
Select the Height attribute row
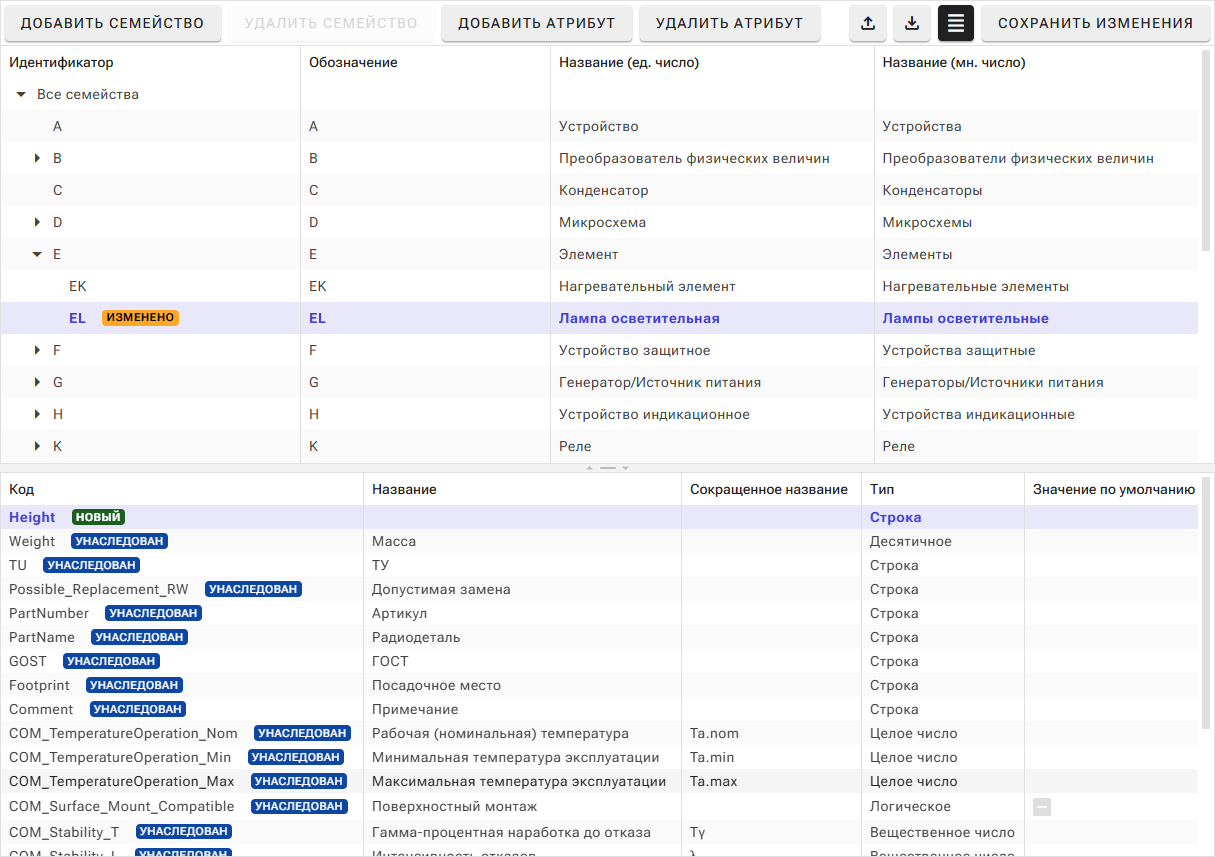click(33, 518)
